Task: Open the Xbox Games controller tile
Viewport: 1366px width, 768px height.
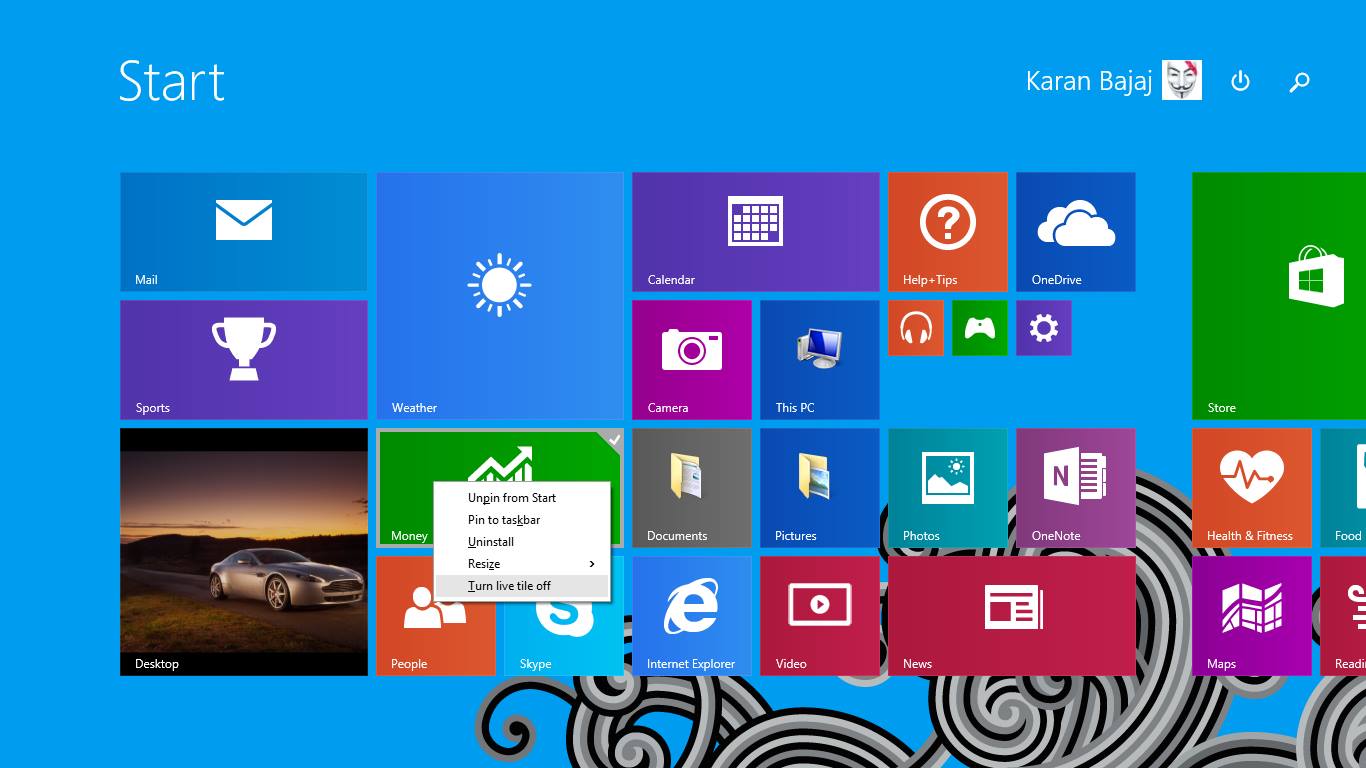Action: pos(980,328)
